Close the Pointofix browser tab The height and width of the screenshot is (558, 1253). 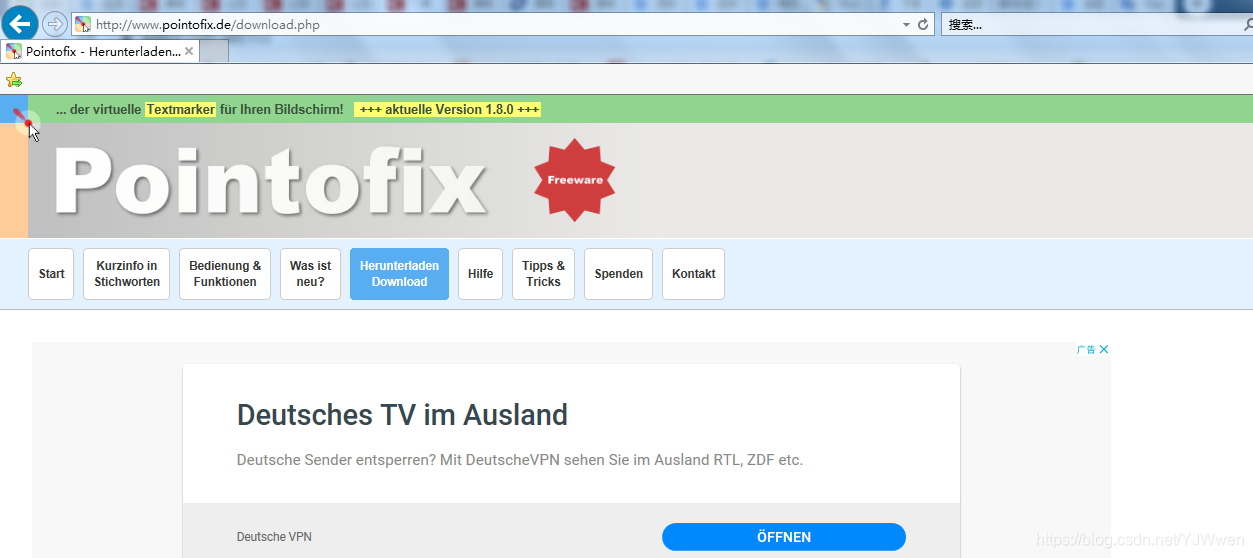(189, 51)
